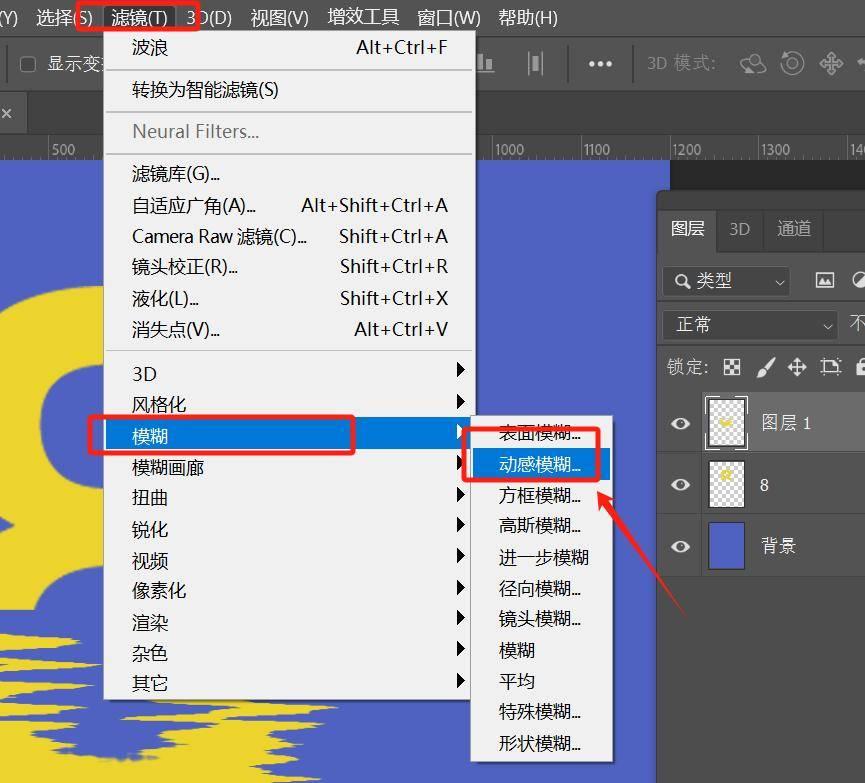This screenshot has height=783, width=865.
Task: Select the lock position icon
Action: coord(799,366)
